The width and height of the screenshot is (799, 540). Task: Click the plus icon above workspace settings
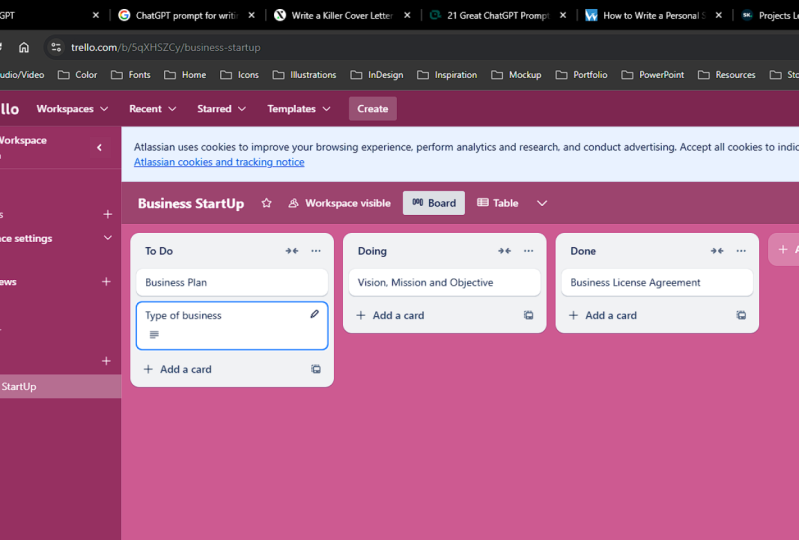[108, 214]
